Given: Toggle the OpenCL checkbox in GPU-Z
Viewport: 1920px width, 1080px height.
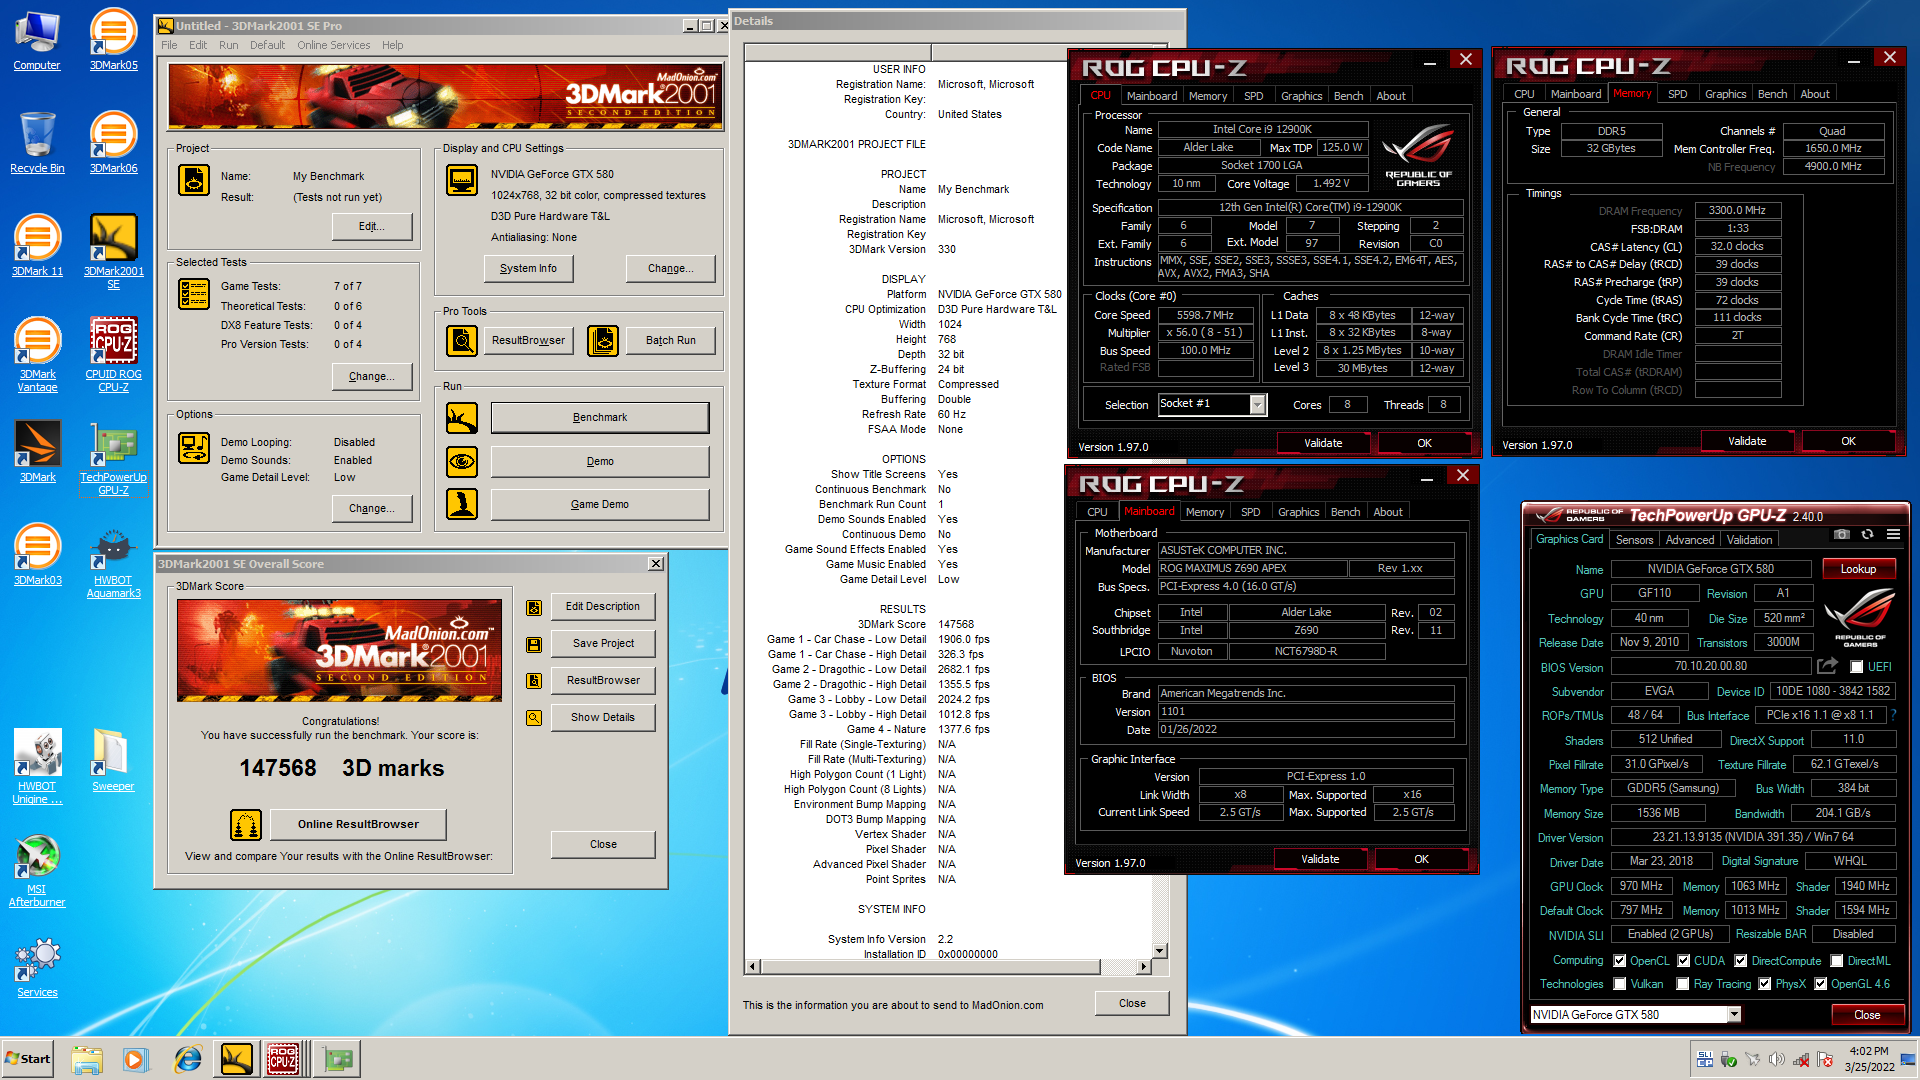Looking at the screenshot, I should coord(1620,961).
